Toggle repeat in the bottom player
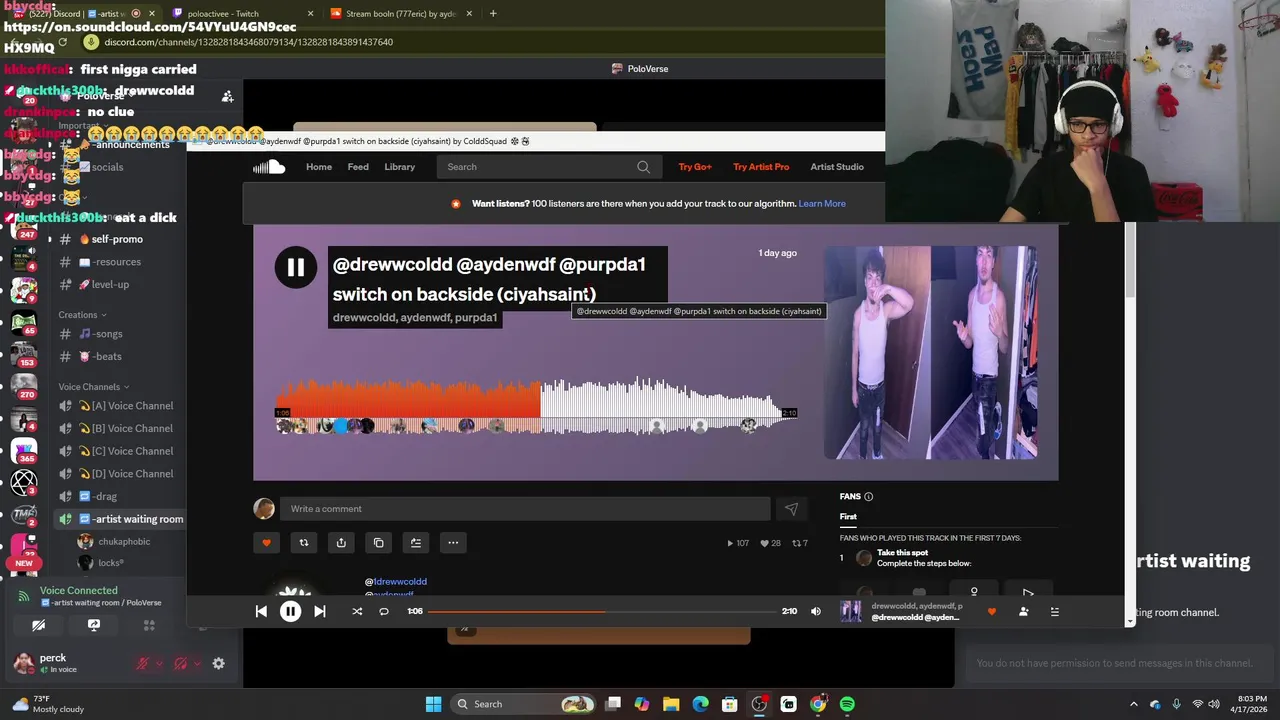The image size is (1280, 720). 384,611
